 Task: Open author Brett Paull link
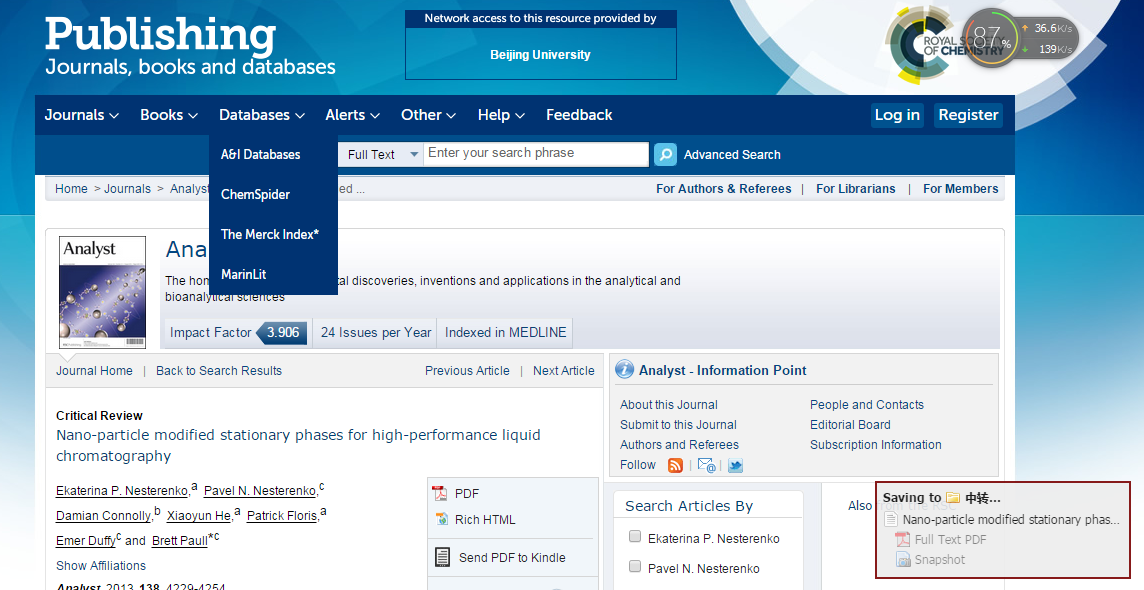[x=179, y=541]
